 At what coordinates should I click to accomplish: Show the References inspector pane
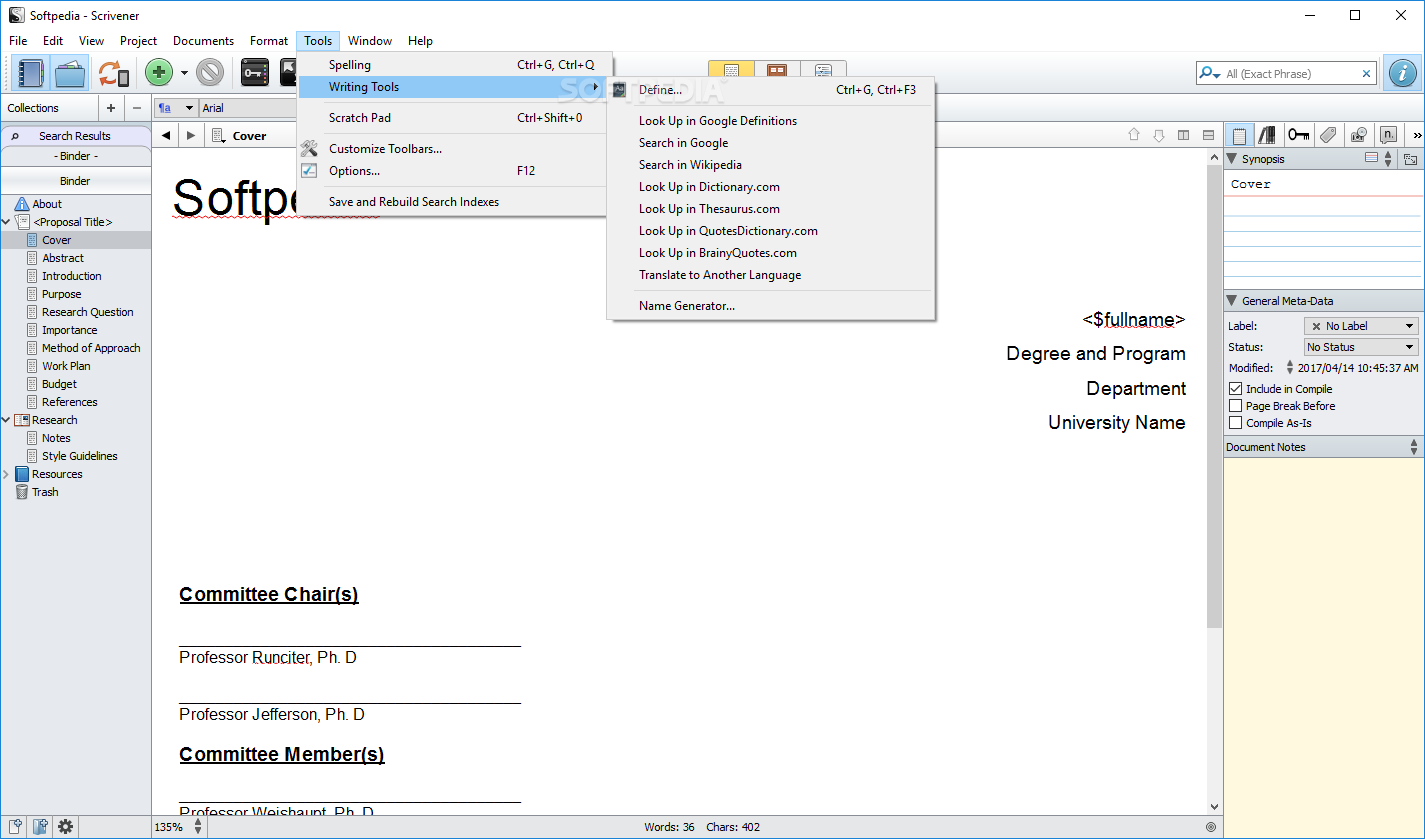click(x=1268, y=135)
